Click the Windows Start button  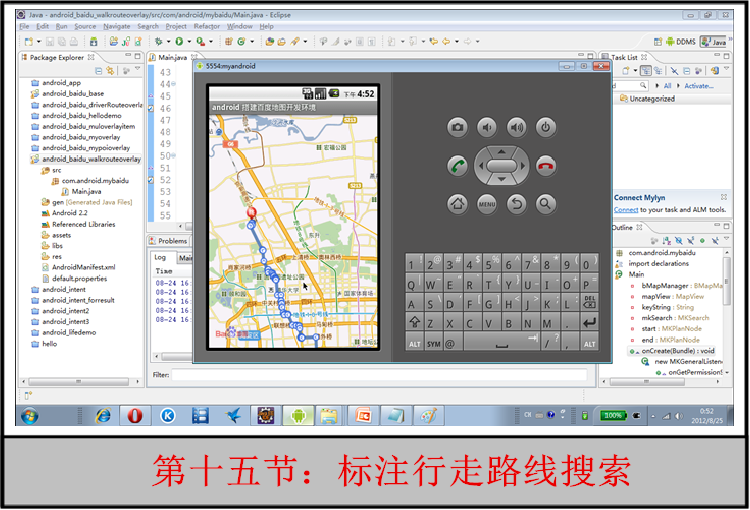tap(30, 416)
